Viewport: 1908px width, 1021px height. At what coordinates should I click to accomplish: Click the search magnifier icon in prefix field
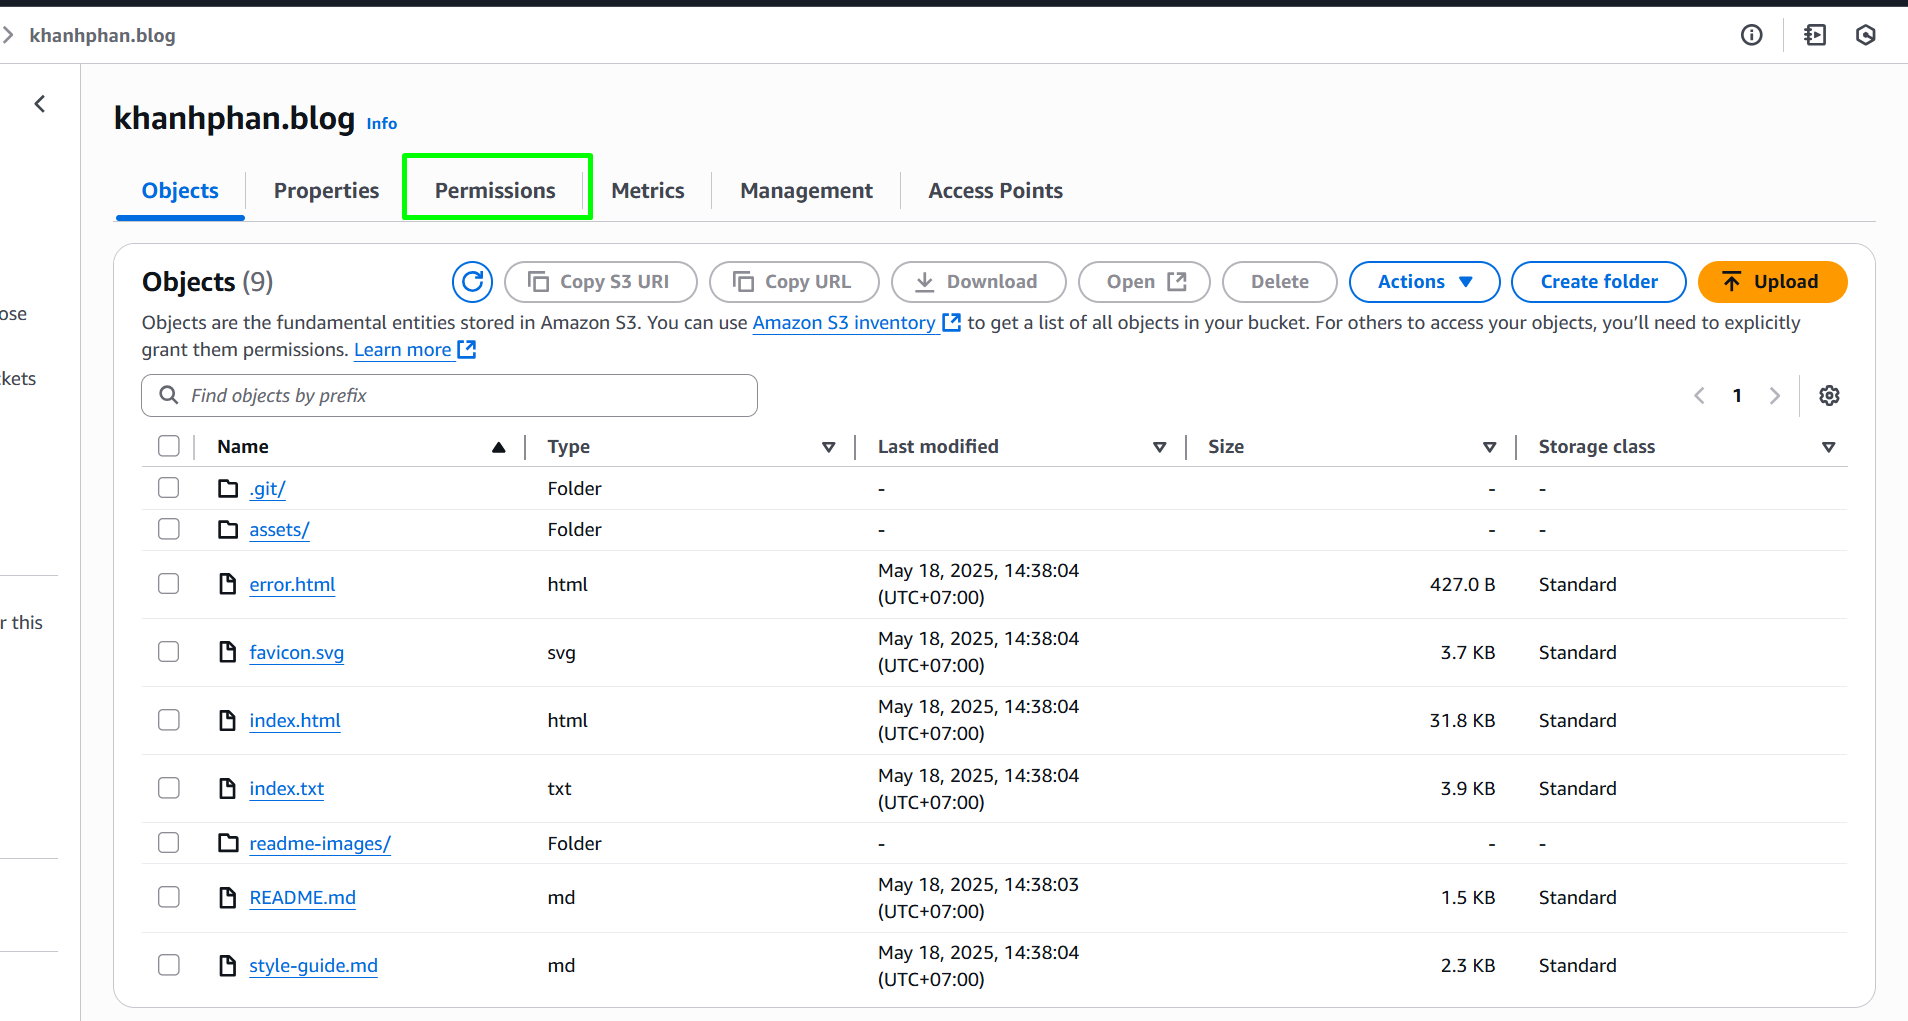[169, 395]
